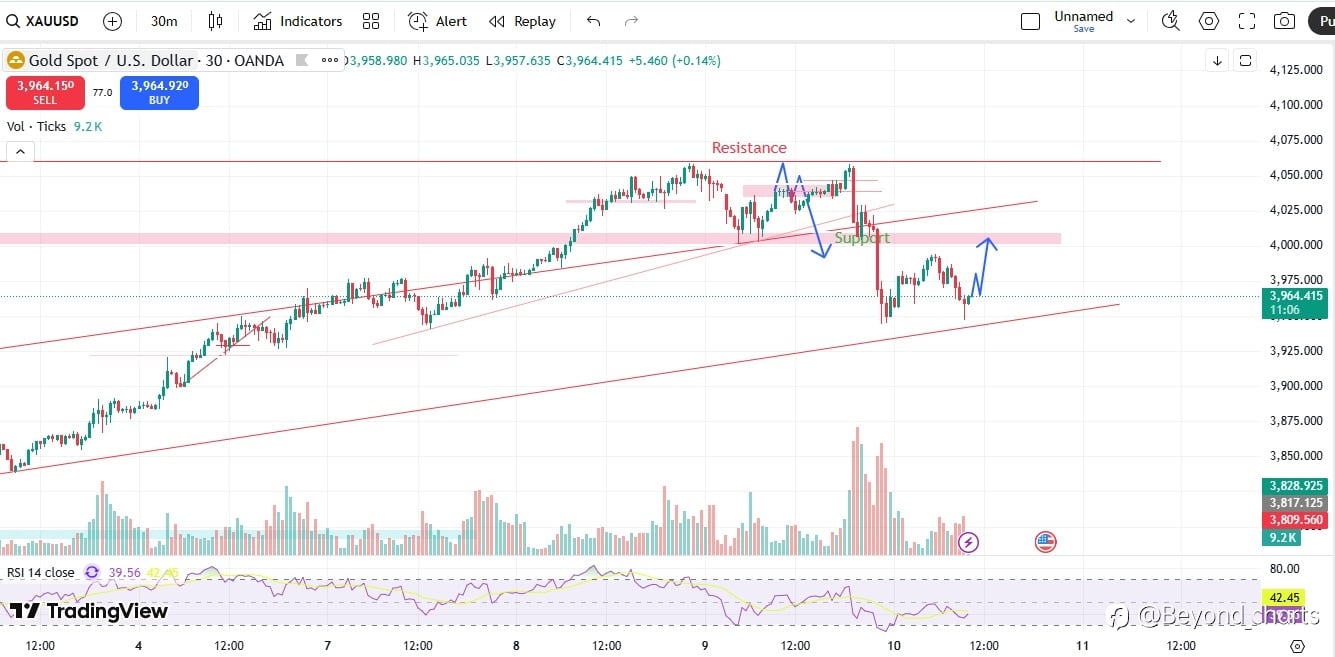This screenshot has height=657, width=1335.
Task: Open the quick search icon
Action: tap(1170, 21)
